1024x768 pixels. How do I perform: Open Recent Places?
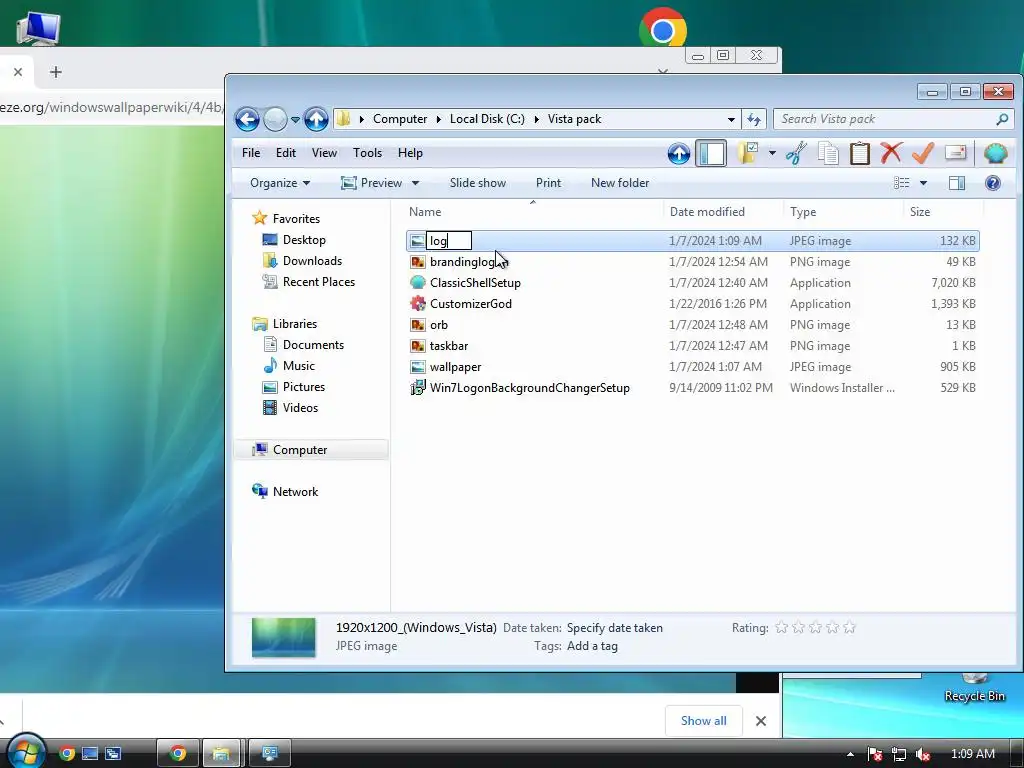(x=319, y=281)
